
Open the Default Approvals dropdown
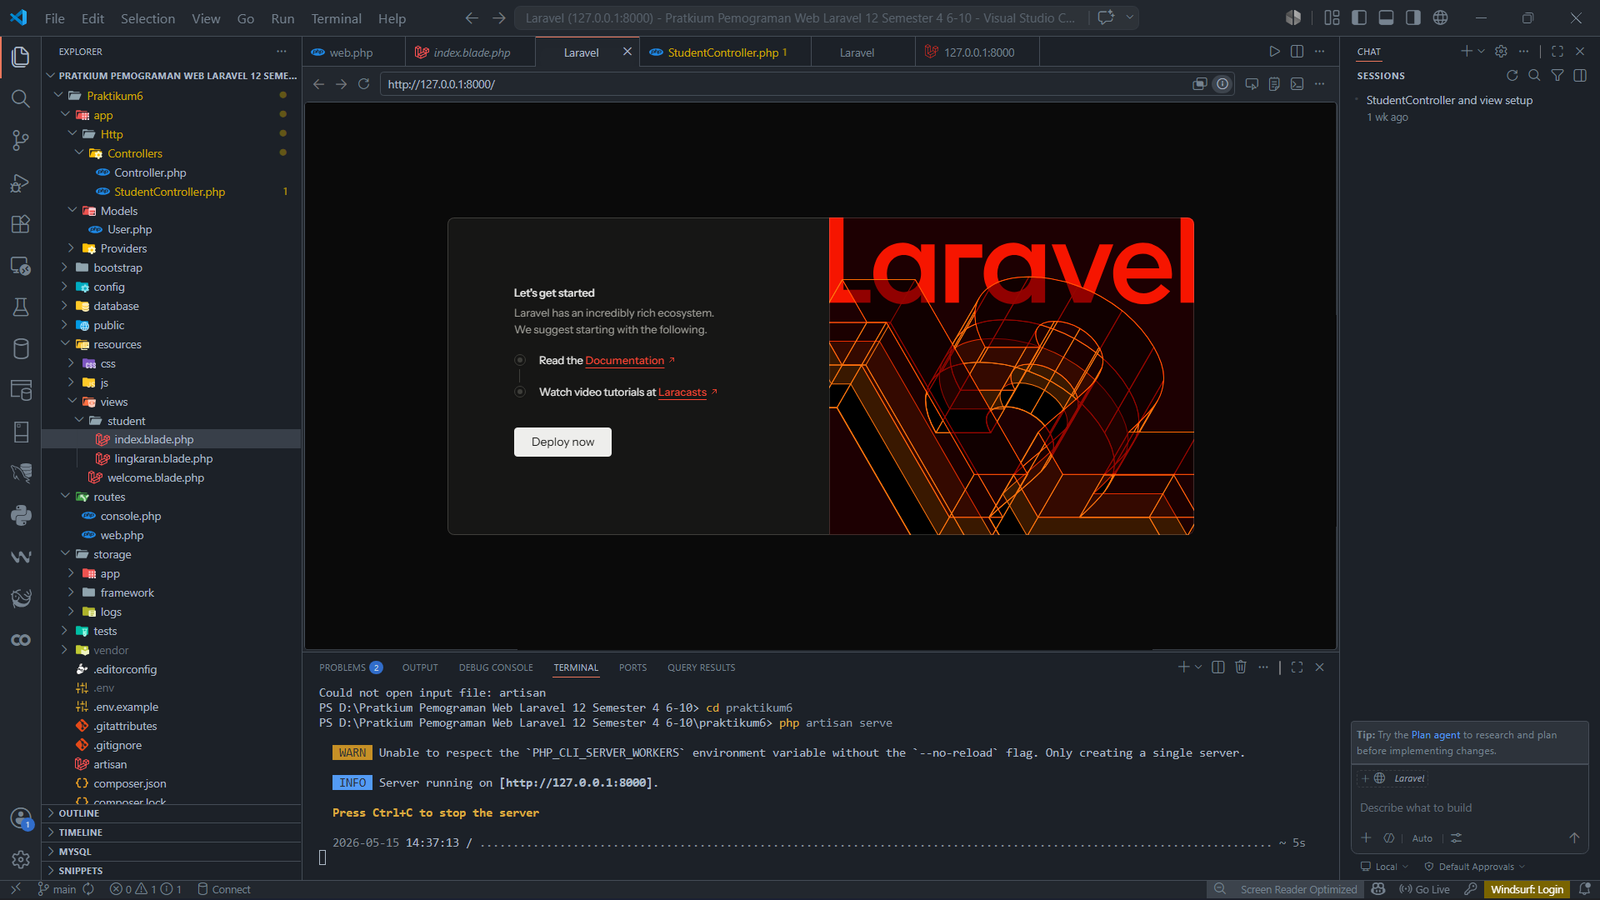pos(1475,866)
